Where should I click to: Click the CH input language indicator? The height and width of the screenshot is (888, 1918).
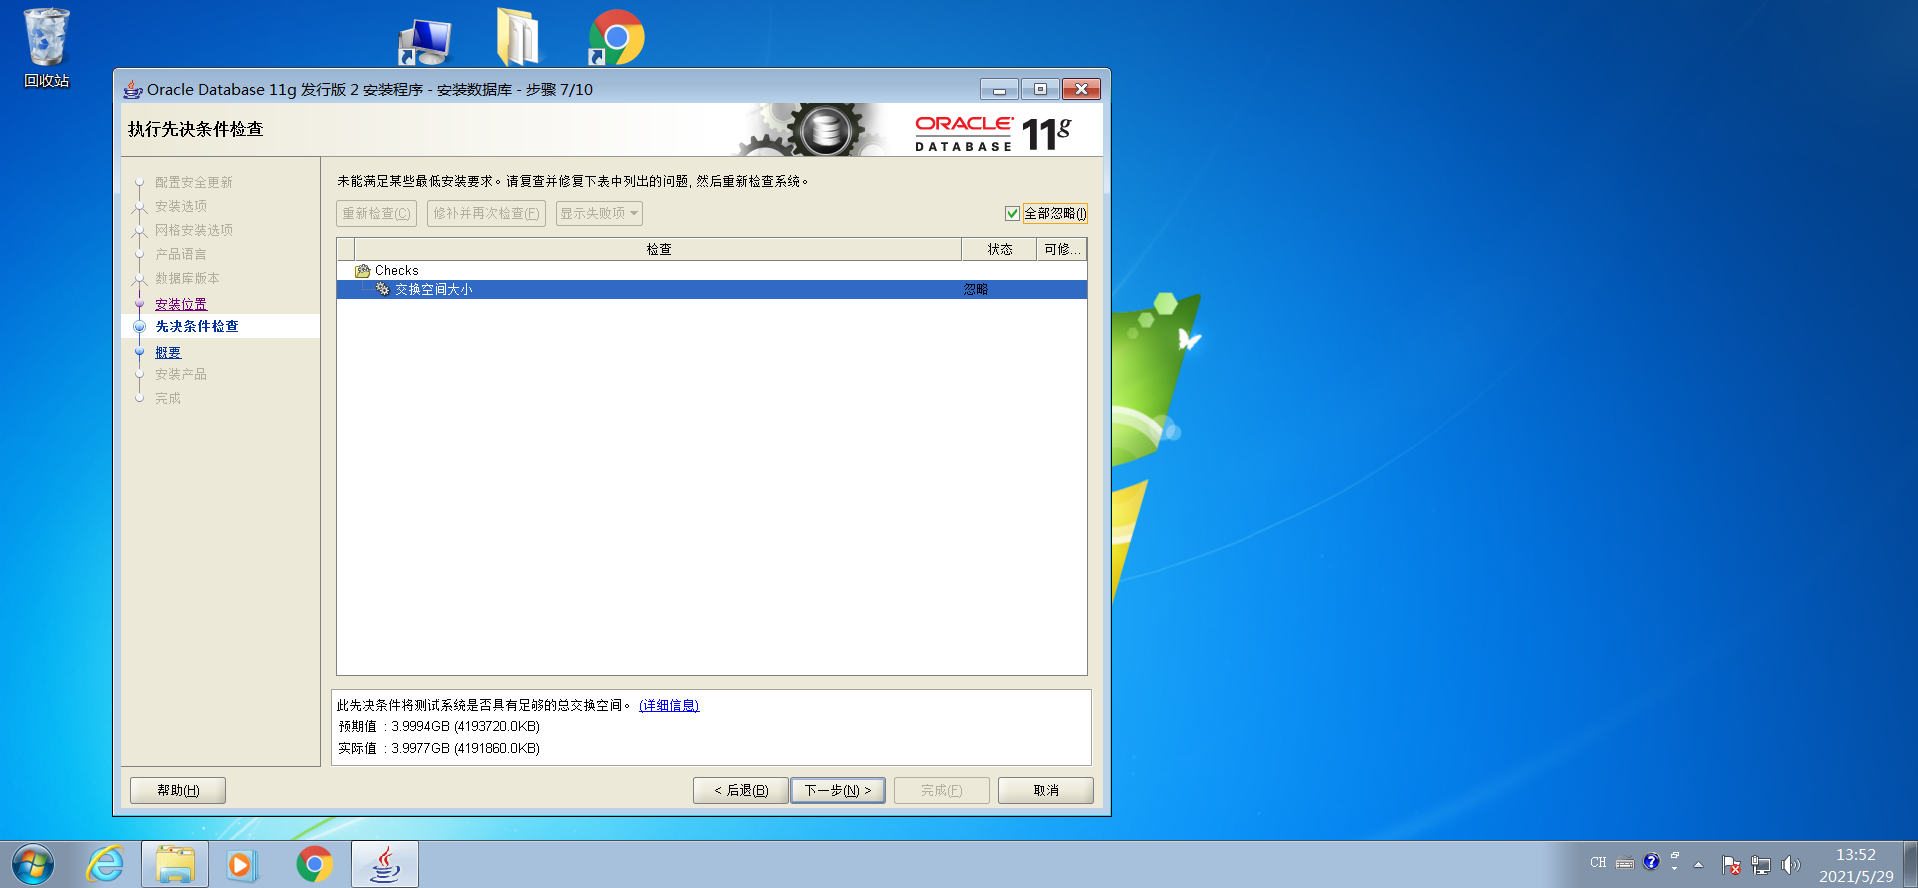[1598, 863]
